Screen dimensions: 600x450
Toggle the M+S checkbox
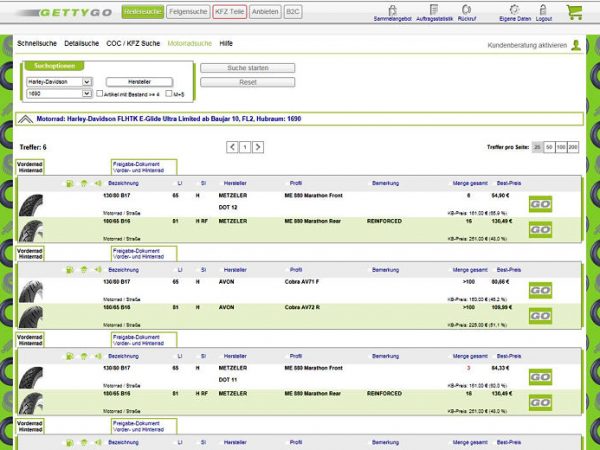point(168,93)
